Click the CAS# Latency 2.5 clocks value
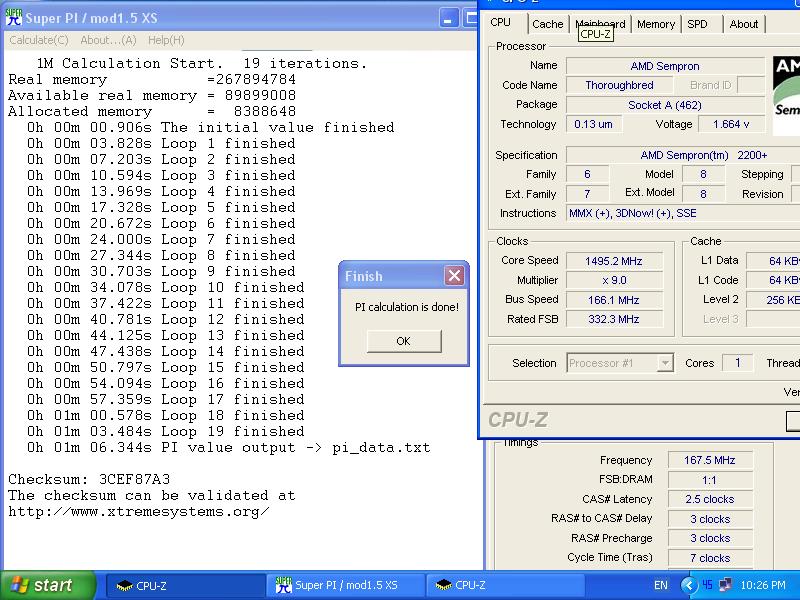Image resolution: width=800 pixels, height=600 pixels. tap(710, 499)
